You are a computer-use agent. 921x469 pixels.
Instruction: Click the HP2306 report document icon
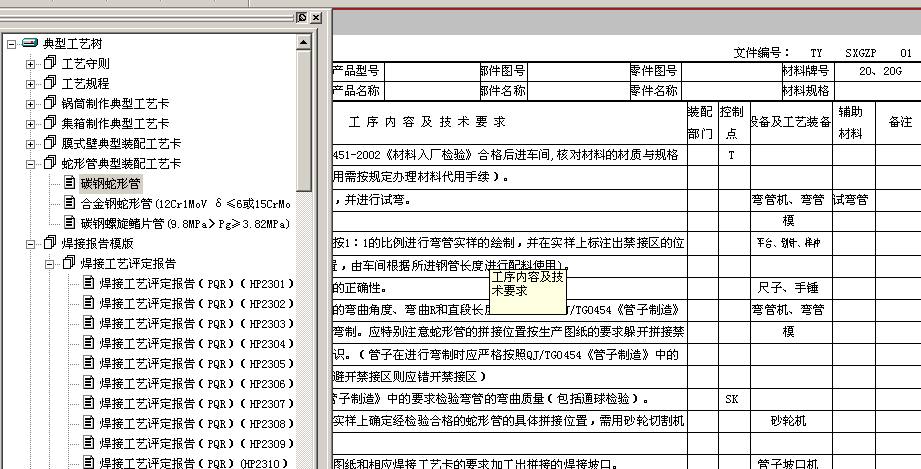pyautogui.click(x=89, y=383)
